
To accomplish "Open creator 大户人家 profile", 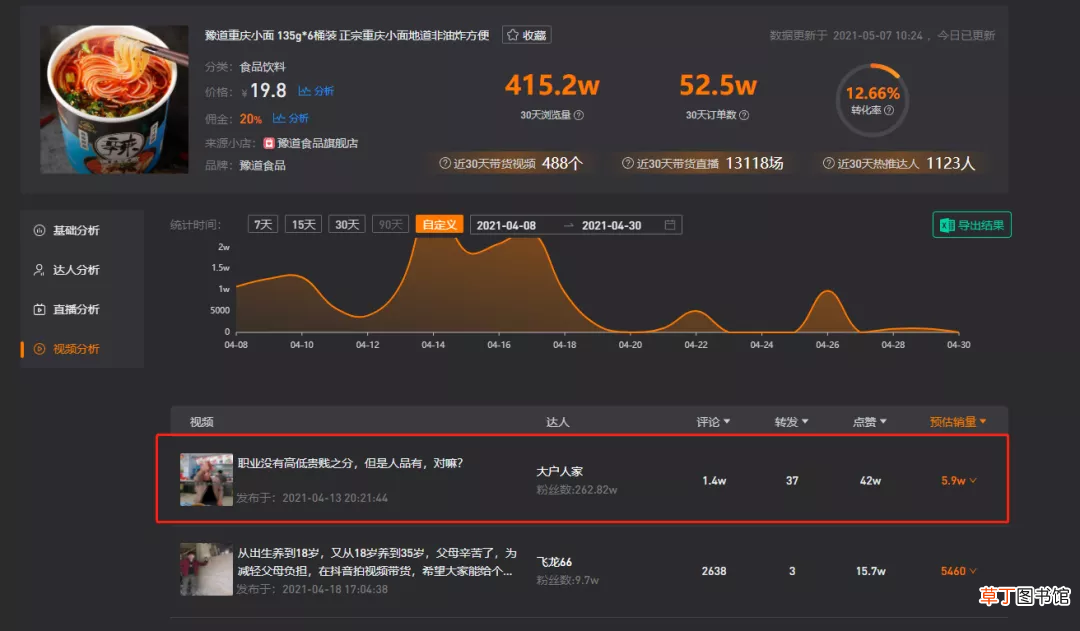I will click(x=559, y=472).
